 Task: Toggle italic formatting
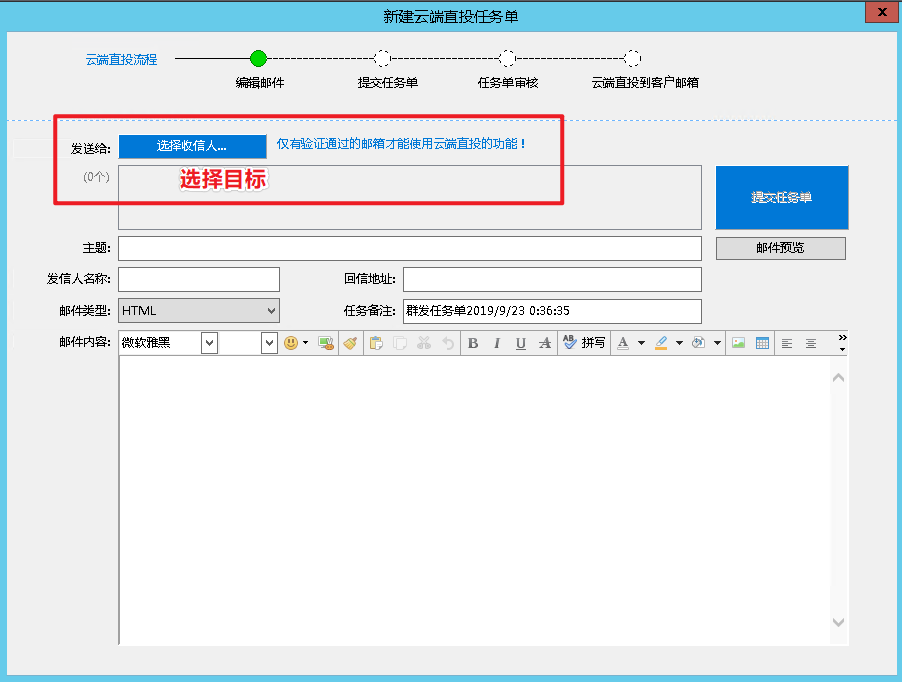tap(496, 343)
